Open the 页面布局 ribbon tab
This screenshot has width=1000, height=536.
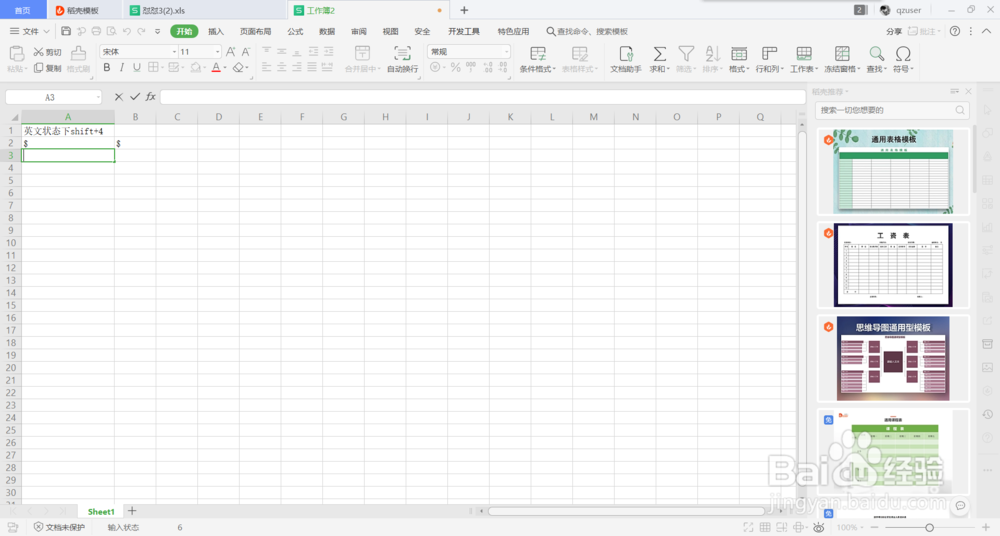[x=256, y=31]
